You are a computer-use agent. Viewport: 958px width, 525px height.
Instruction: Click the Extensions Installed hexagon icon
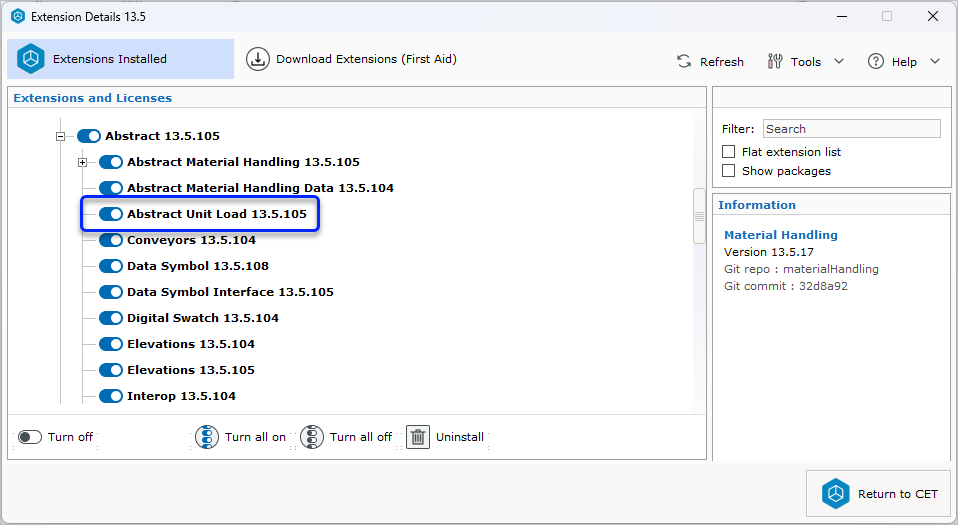pyautogui.click(x=31, y=59)
